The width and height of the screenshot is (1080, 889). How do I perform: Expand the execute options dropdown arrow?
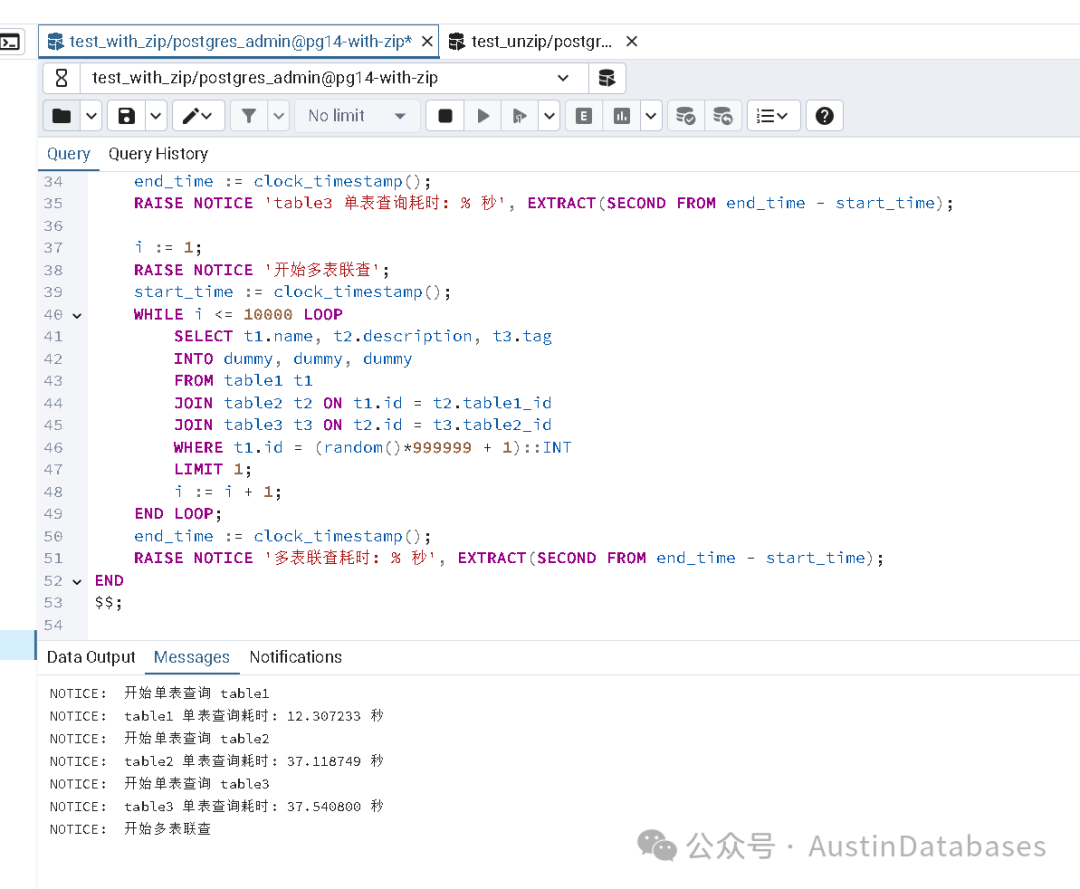[549, 116]
